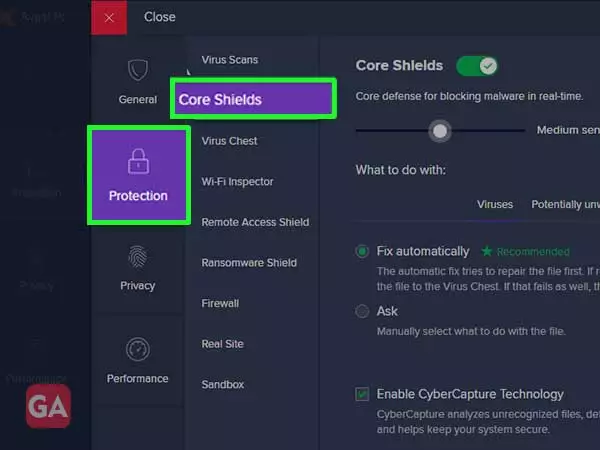Select the Core Shields menu item
The width and height of the screenshot is (600, 450).
click(x=253, y=99)
